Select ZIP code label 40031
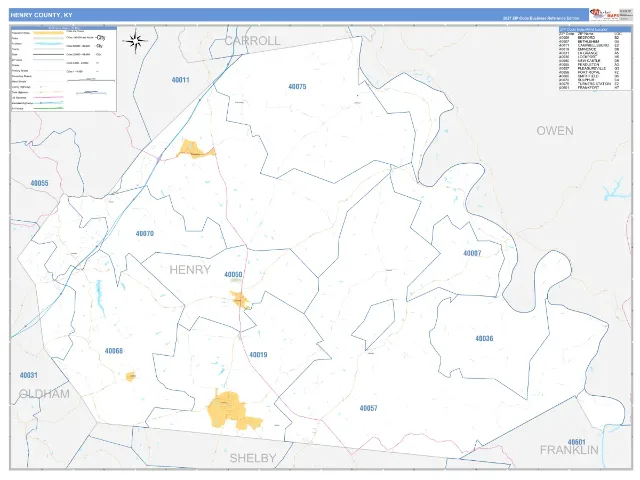Image resolution: width=640 pixels, height=480 pixels. click(29, 375)
